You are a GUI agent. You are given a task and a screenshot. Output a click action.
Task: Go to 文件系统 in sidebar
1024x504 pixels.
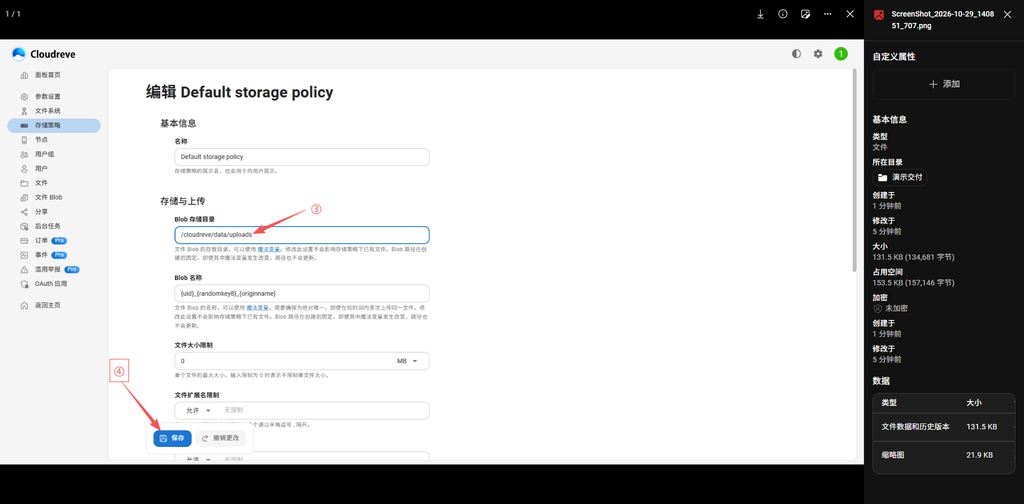[x=54, y=111]
